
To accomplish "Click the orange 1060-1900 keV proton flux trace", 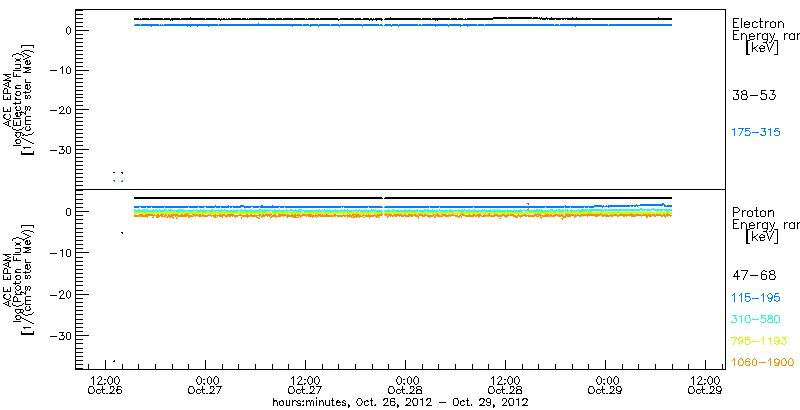I will [x=403, y=215].
